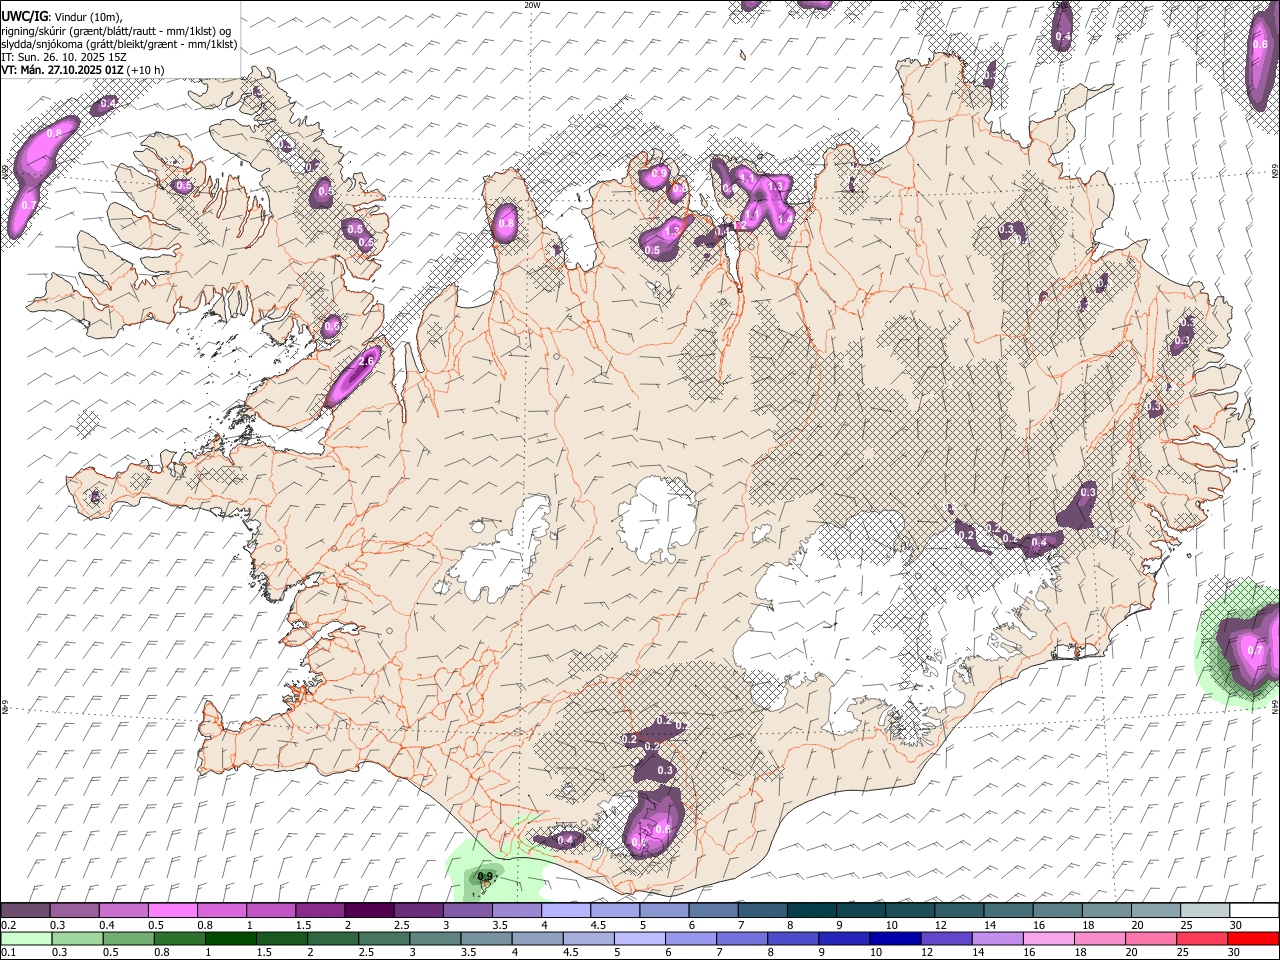Select the white final swatch above upper scale 30
The image size is (1280, 960).
(x=1252, y=911)
